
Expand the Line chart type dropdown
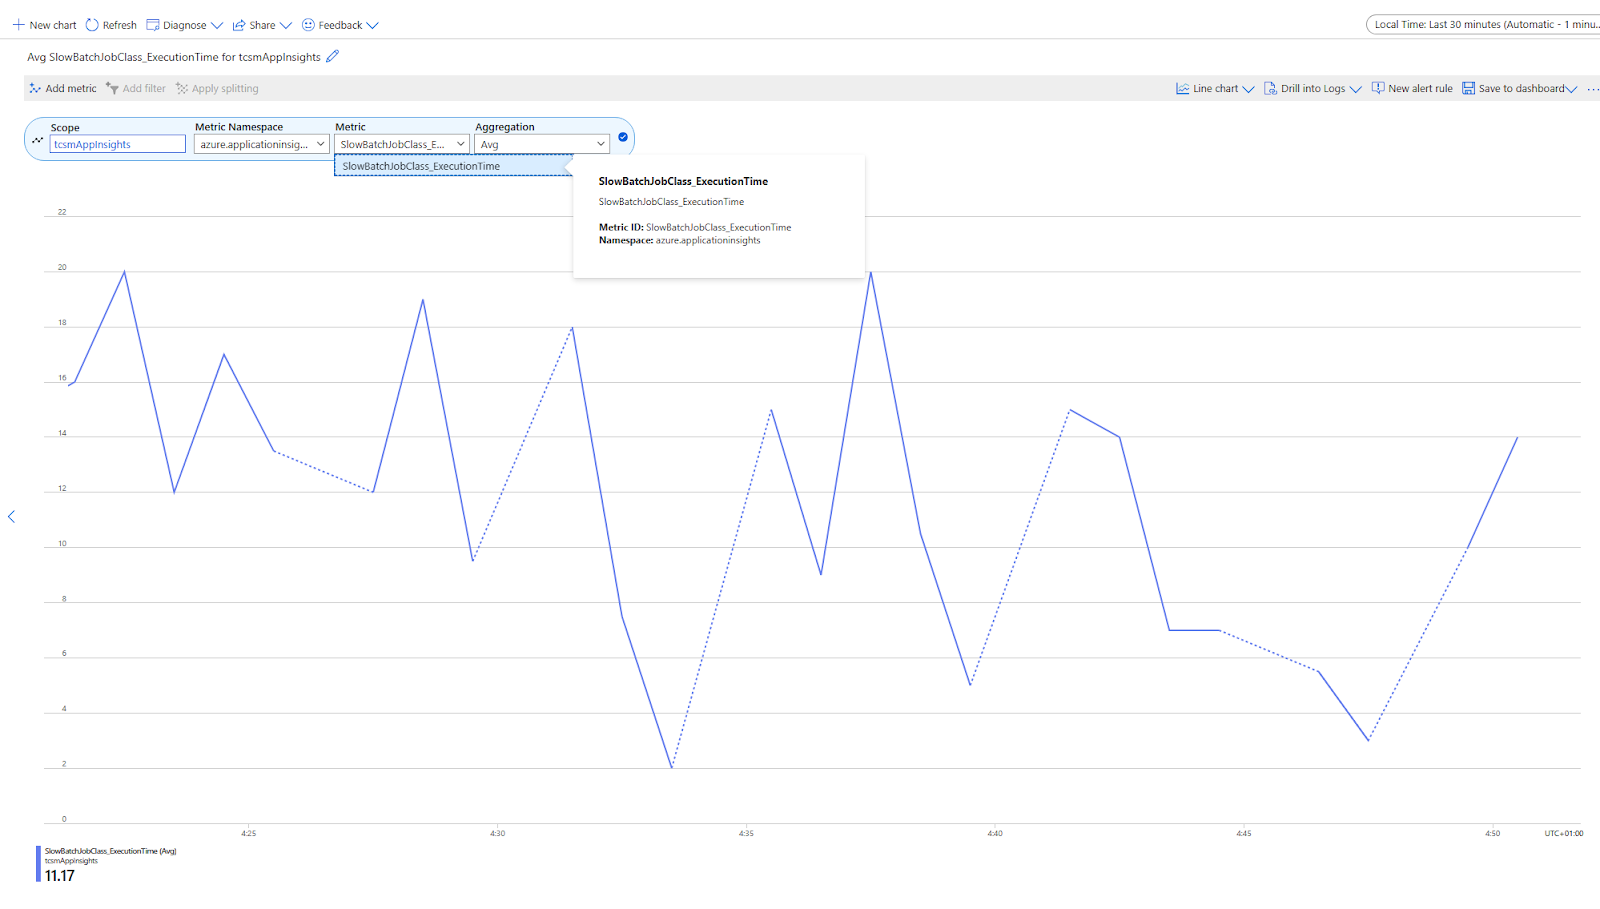1215,88
